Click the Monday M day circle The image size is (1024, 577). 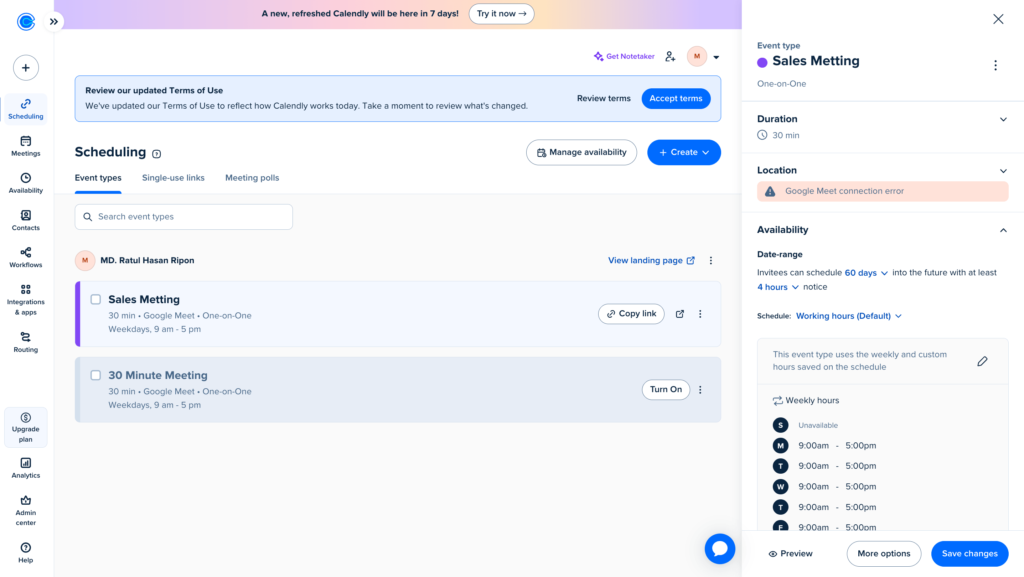[780, 446]
